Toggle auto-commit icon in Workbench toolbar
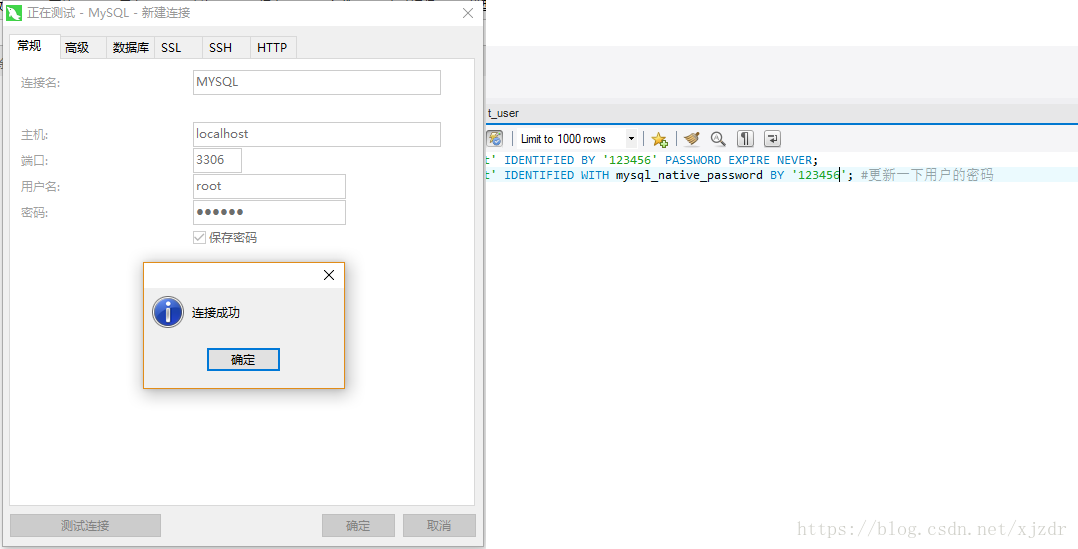1078x549 pixels. [495, 139]
